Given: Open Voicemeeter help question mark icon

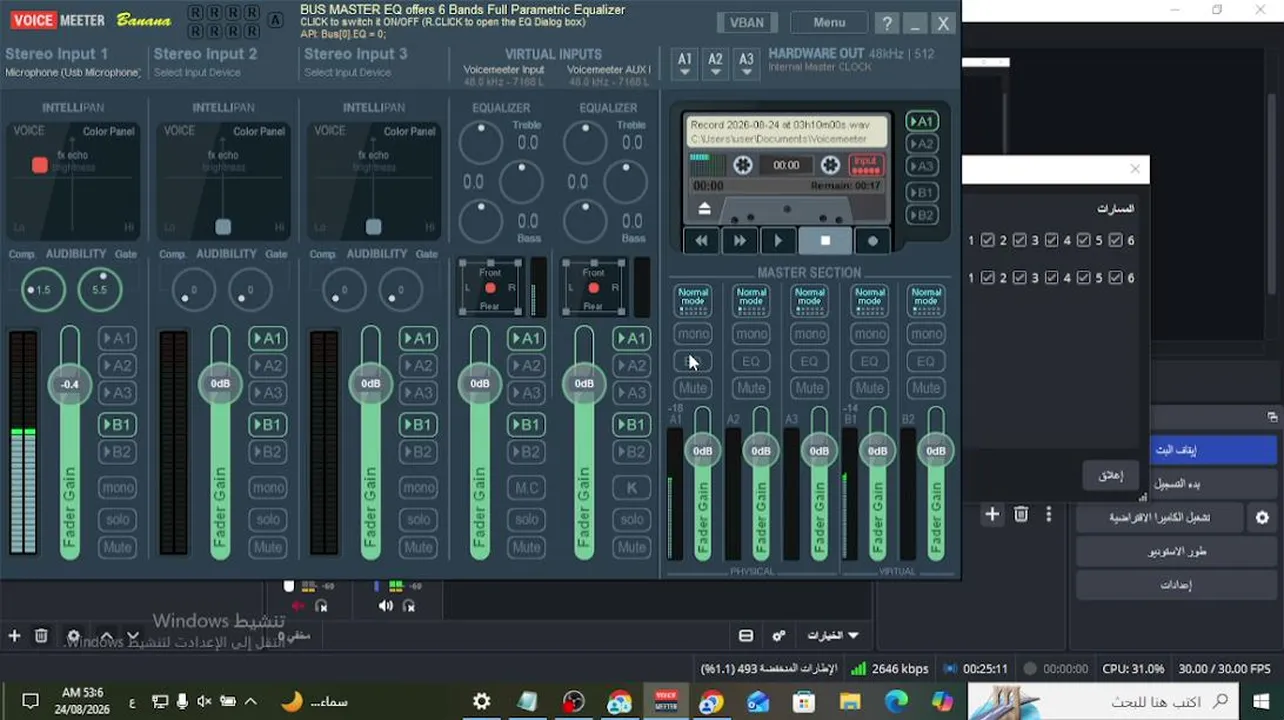Looking at the screenshot, I should pos(886,23).
